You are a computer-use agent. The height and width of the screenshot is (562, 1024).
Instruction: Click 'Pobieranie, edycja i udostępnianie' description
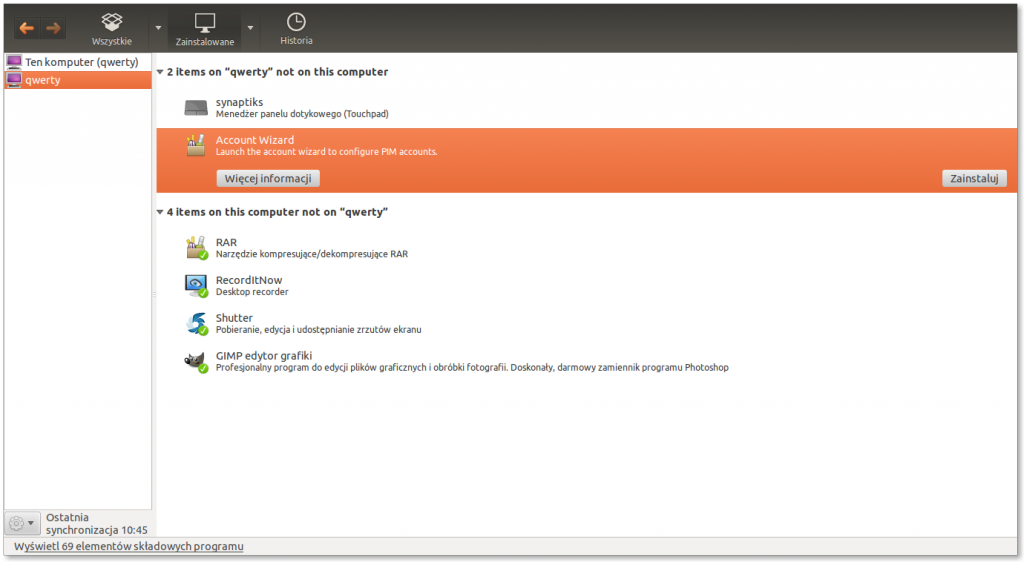tap(318, 330)
